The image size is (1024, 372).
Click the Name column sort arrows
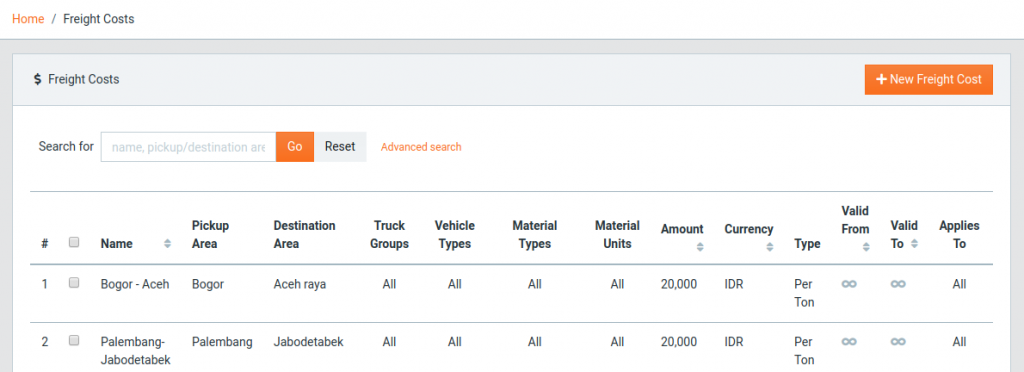(167, 244)
